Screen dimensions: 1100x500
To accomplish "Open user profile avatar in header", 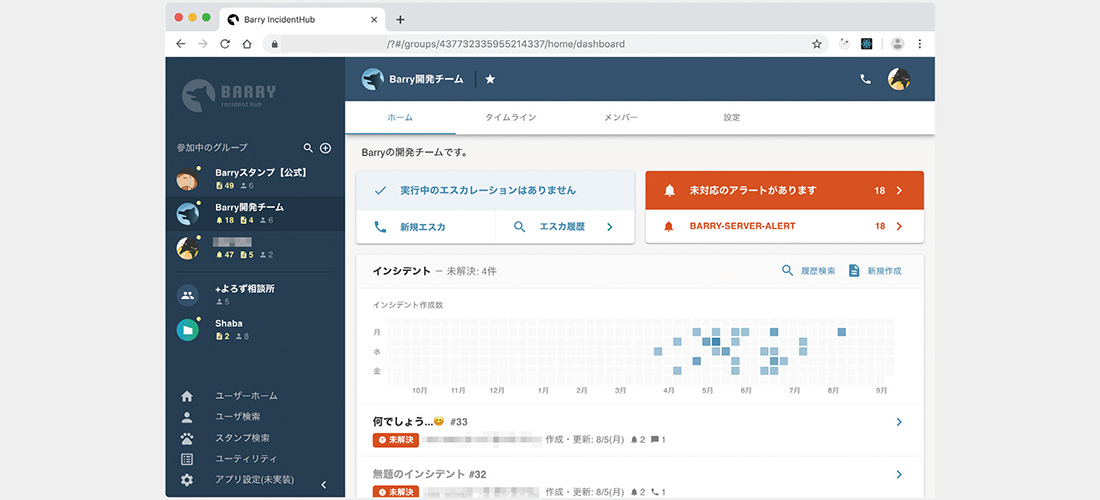I will 898,79.
